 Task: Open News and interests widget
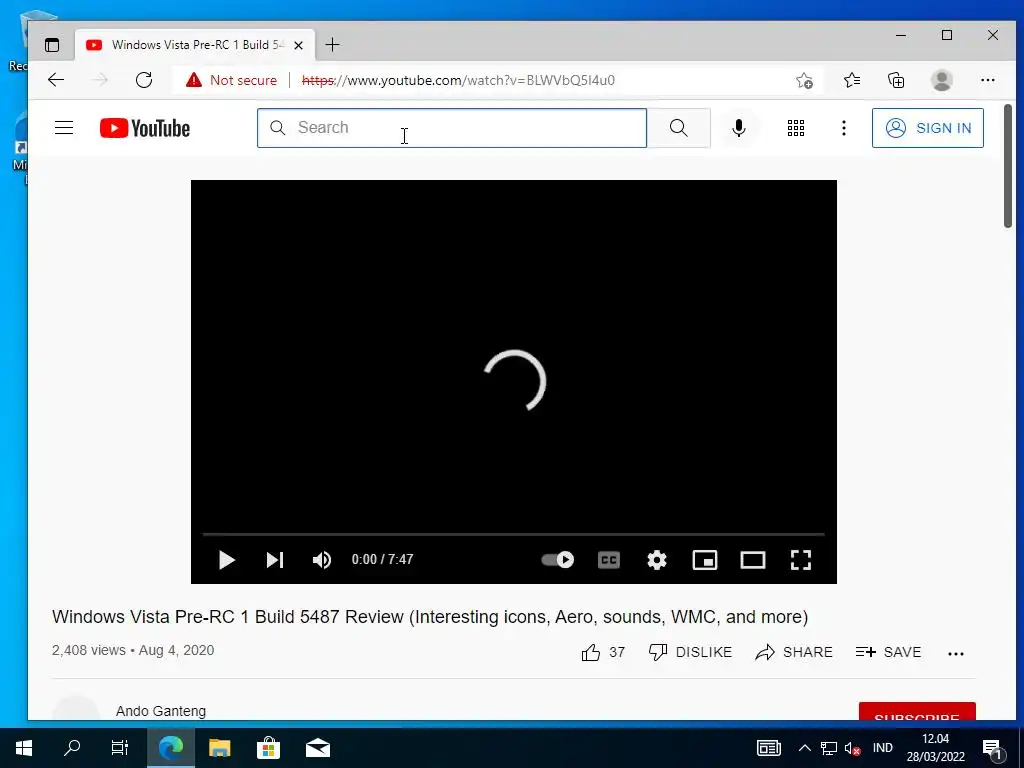(769, 748)
